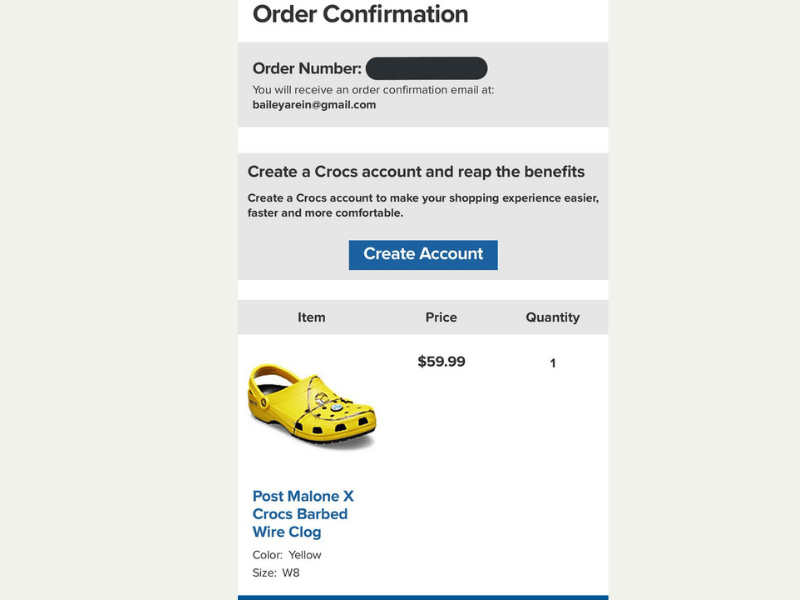800x600 pixels.
Task: Click the Create Account button
Action: coord(423,254)
